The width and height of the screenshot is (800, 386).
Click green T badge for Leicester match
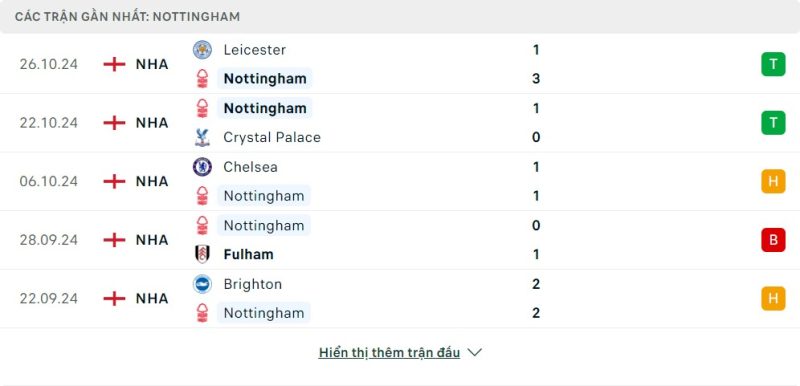pyautogui.click(x=773, y=64)
